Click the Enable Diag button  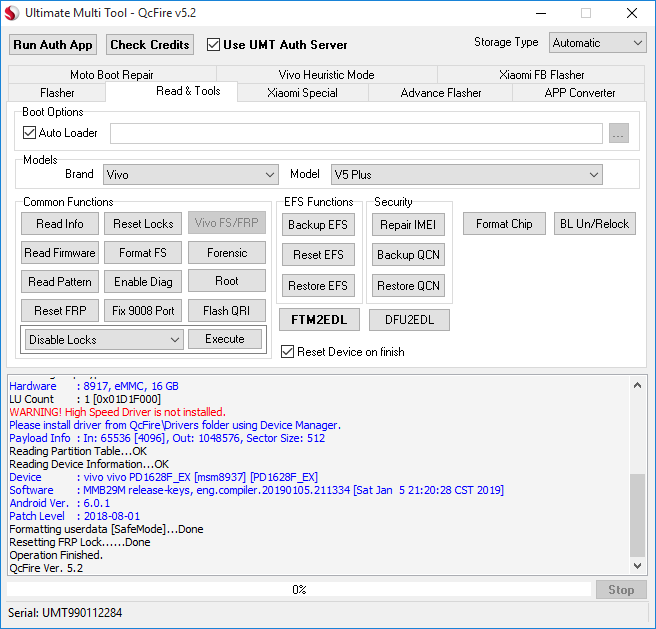(x=143, y=282)
